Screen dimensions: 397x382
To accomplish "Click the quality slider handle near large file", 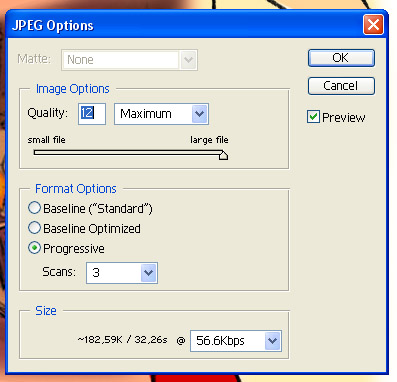I will pos(223,155).
